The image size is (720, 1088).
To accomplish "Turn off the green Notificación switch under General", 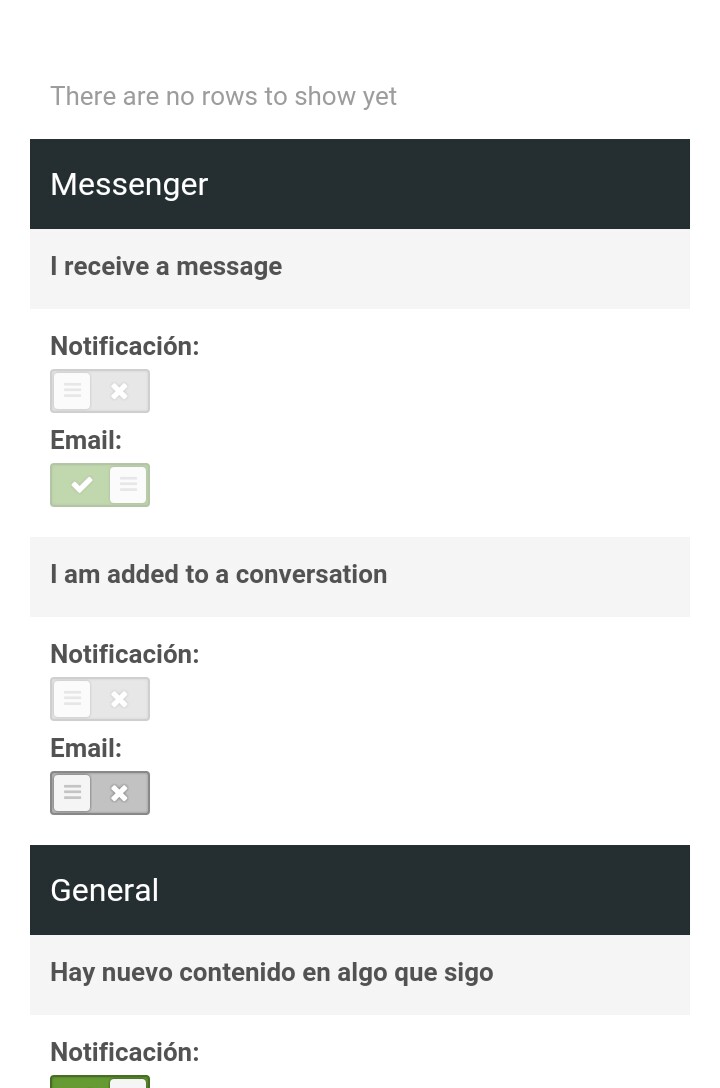I will (100, 1081).
